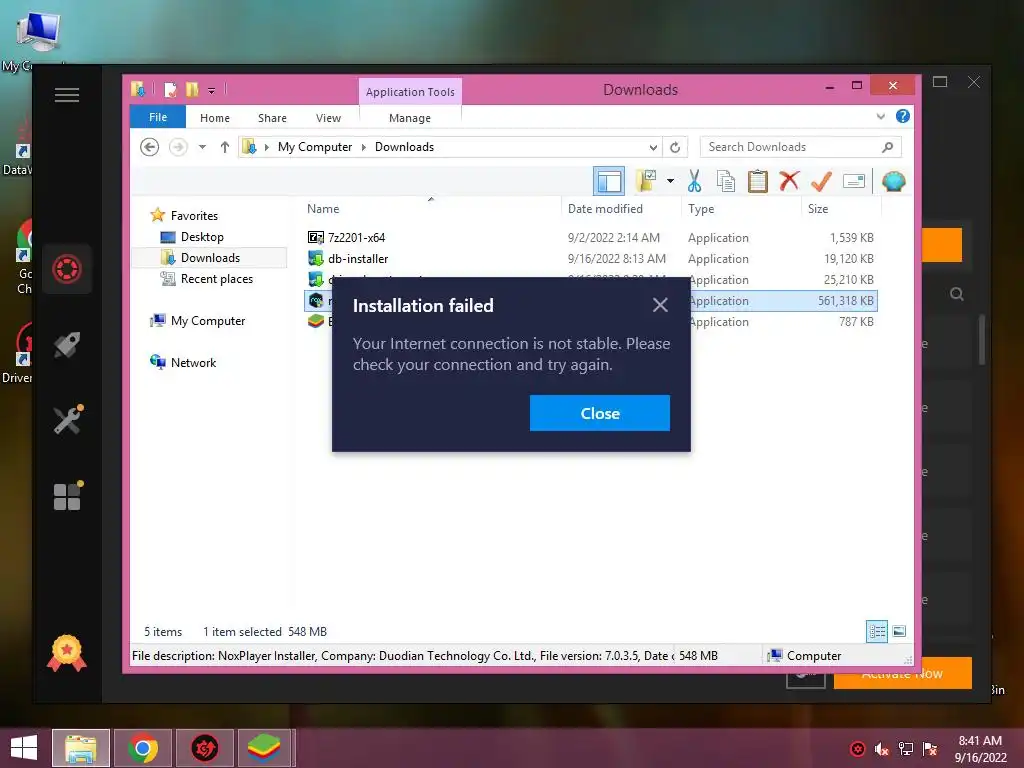
Task: Click the orange checkmark Properties icon
Action: (x=821, y=181)
